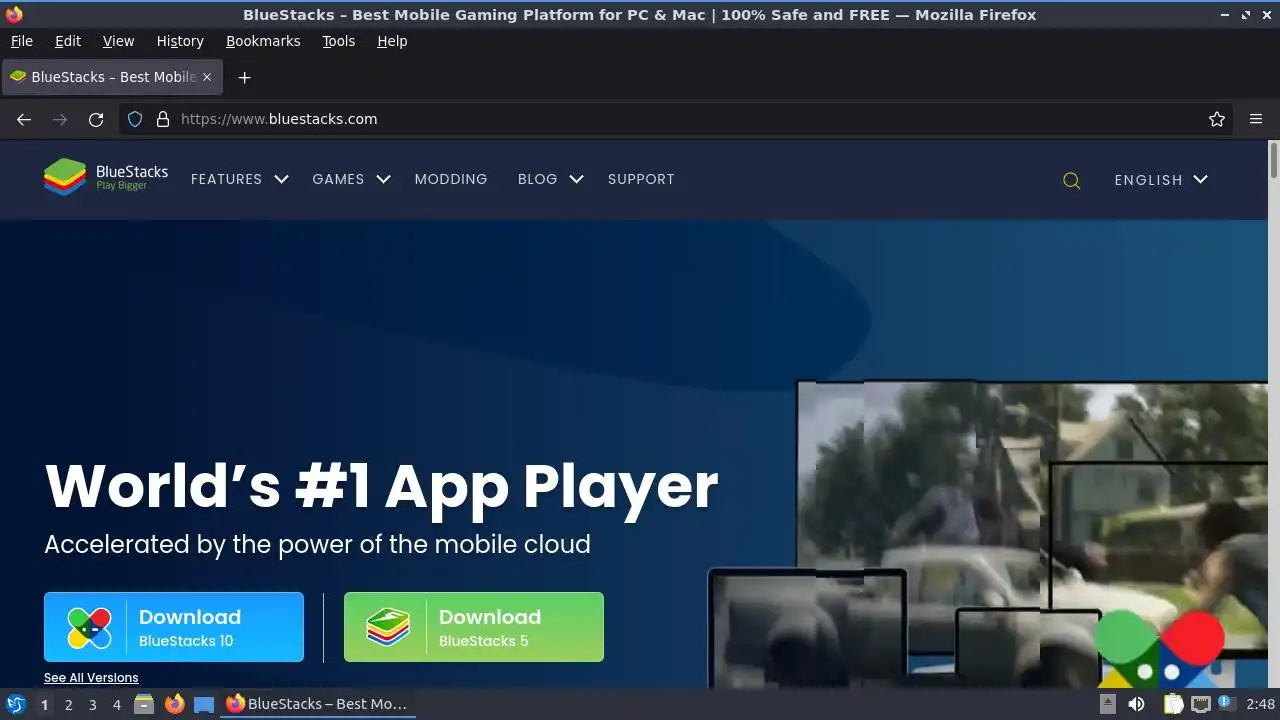
Task: Expand the BLOG dropdown chevron
Action: pyautogui.click(x=576, y=179)
